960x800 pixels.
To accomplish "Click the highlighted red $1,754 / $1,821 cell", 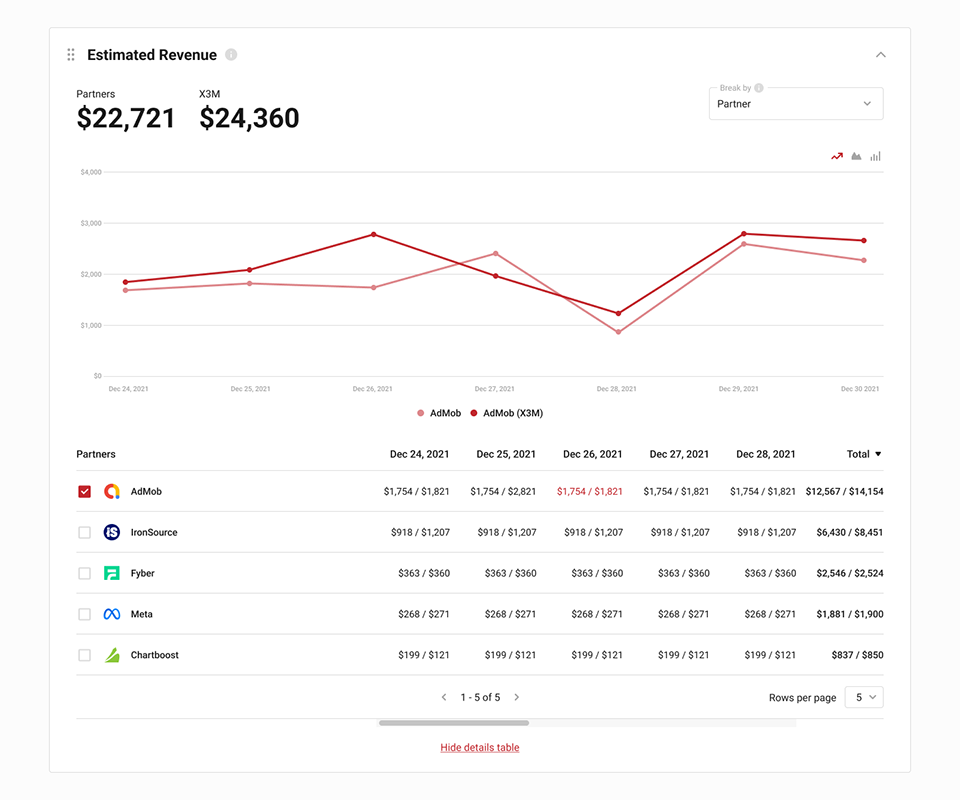I will point(590,492).
